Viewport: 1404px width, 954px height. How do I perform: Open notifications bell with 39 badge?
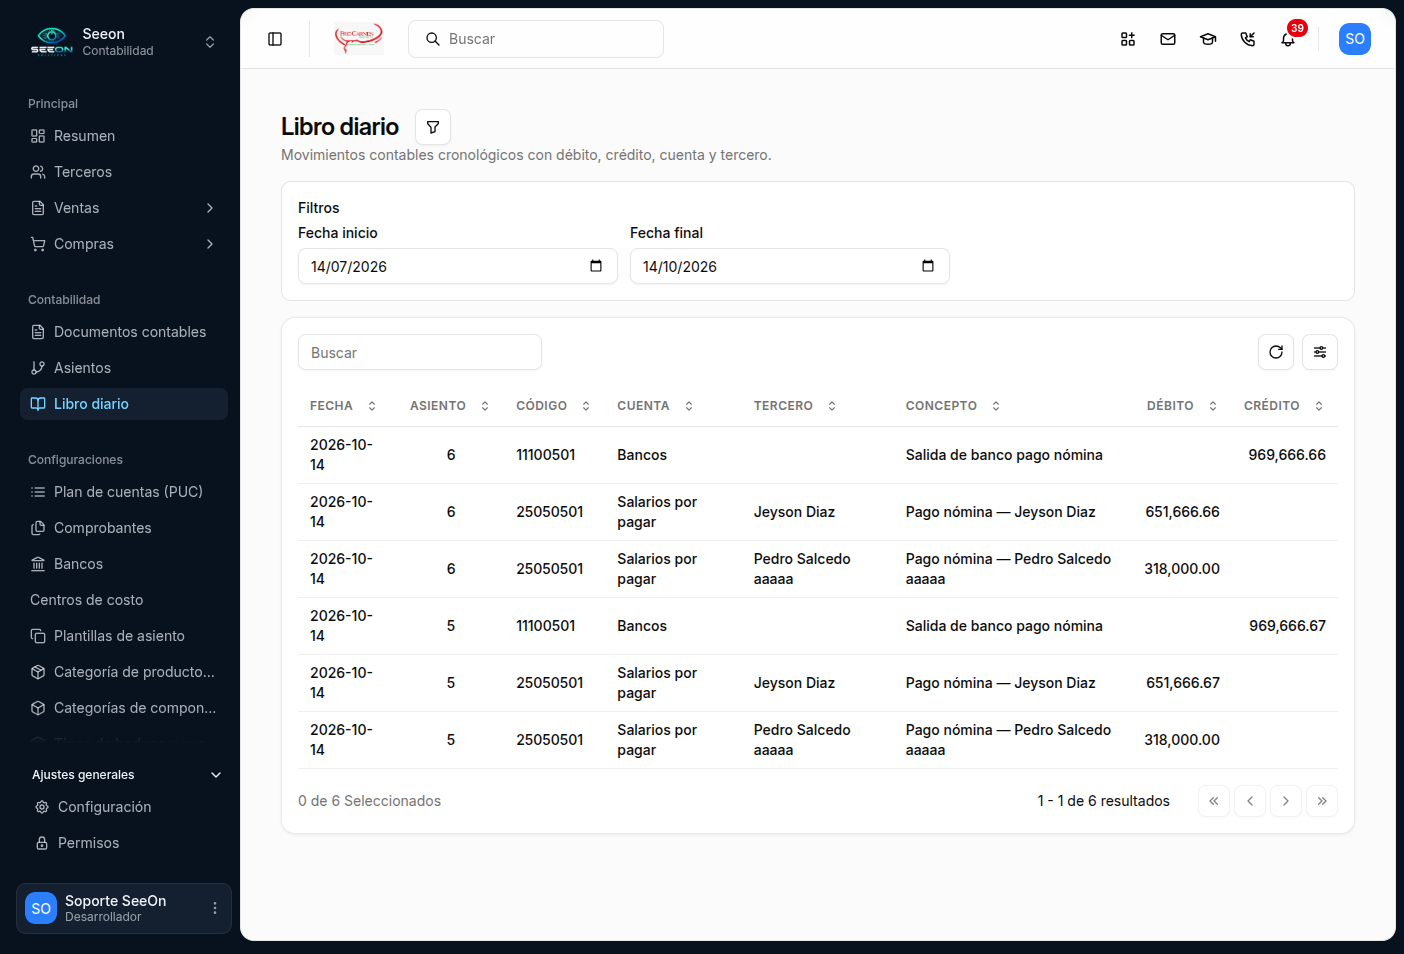pos(1288,39)
